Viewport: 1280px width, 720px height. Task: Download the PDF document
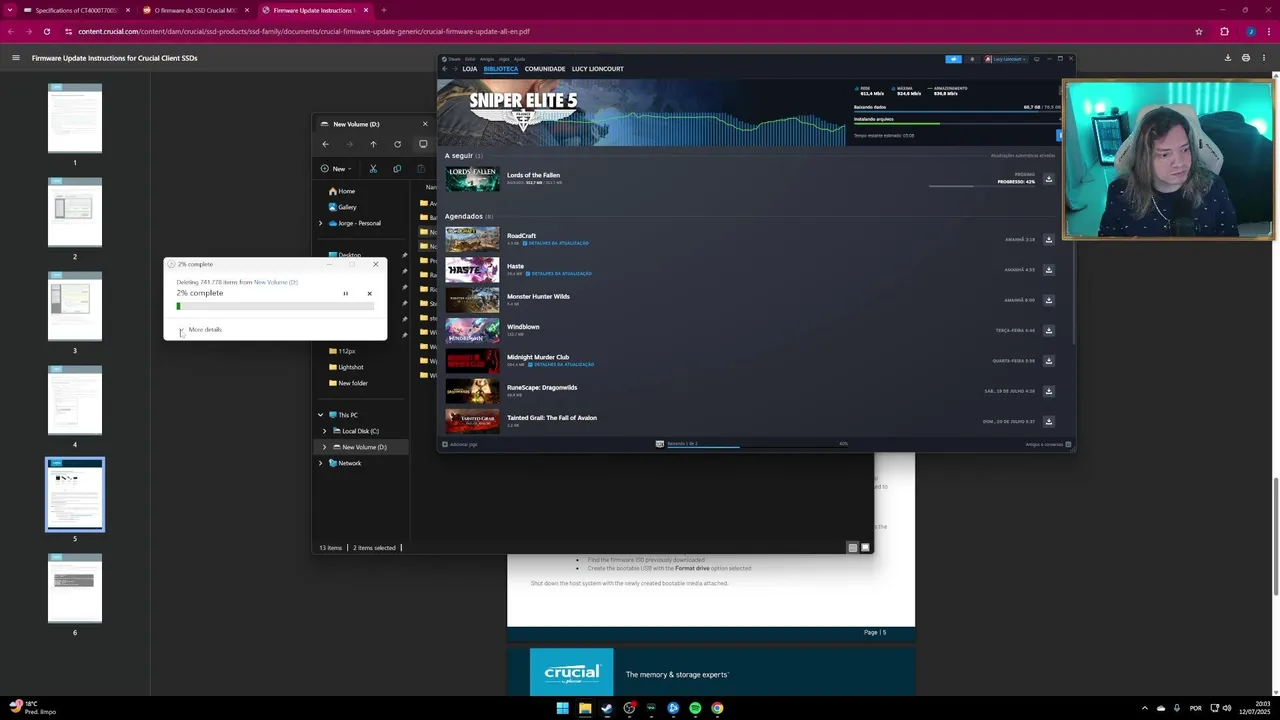[1227, 58]
